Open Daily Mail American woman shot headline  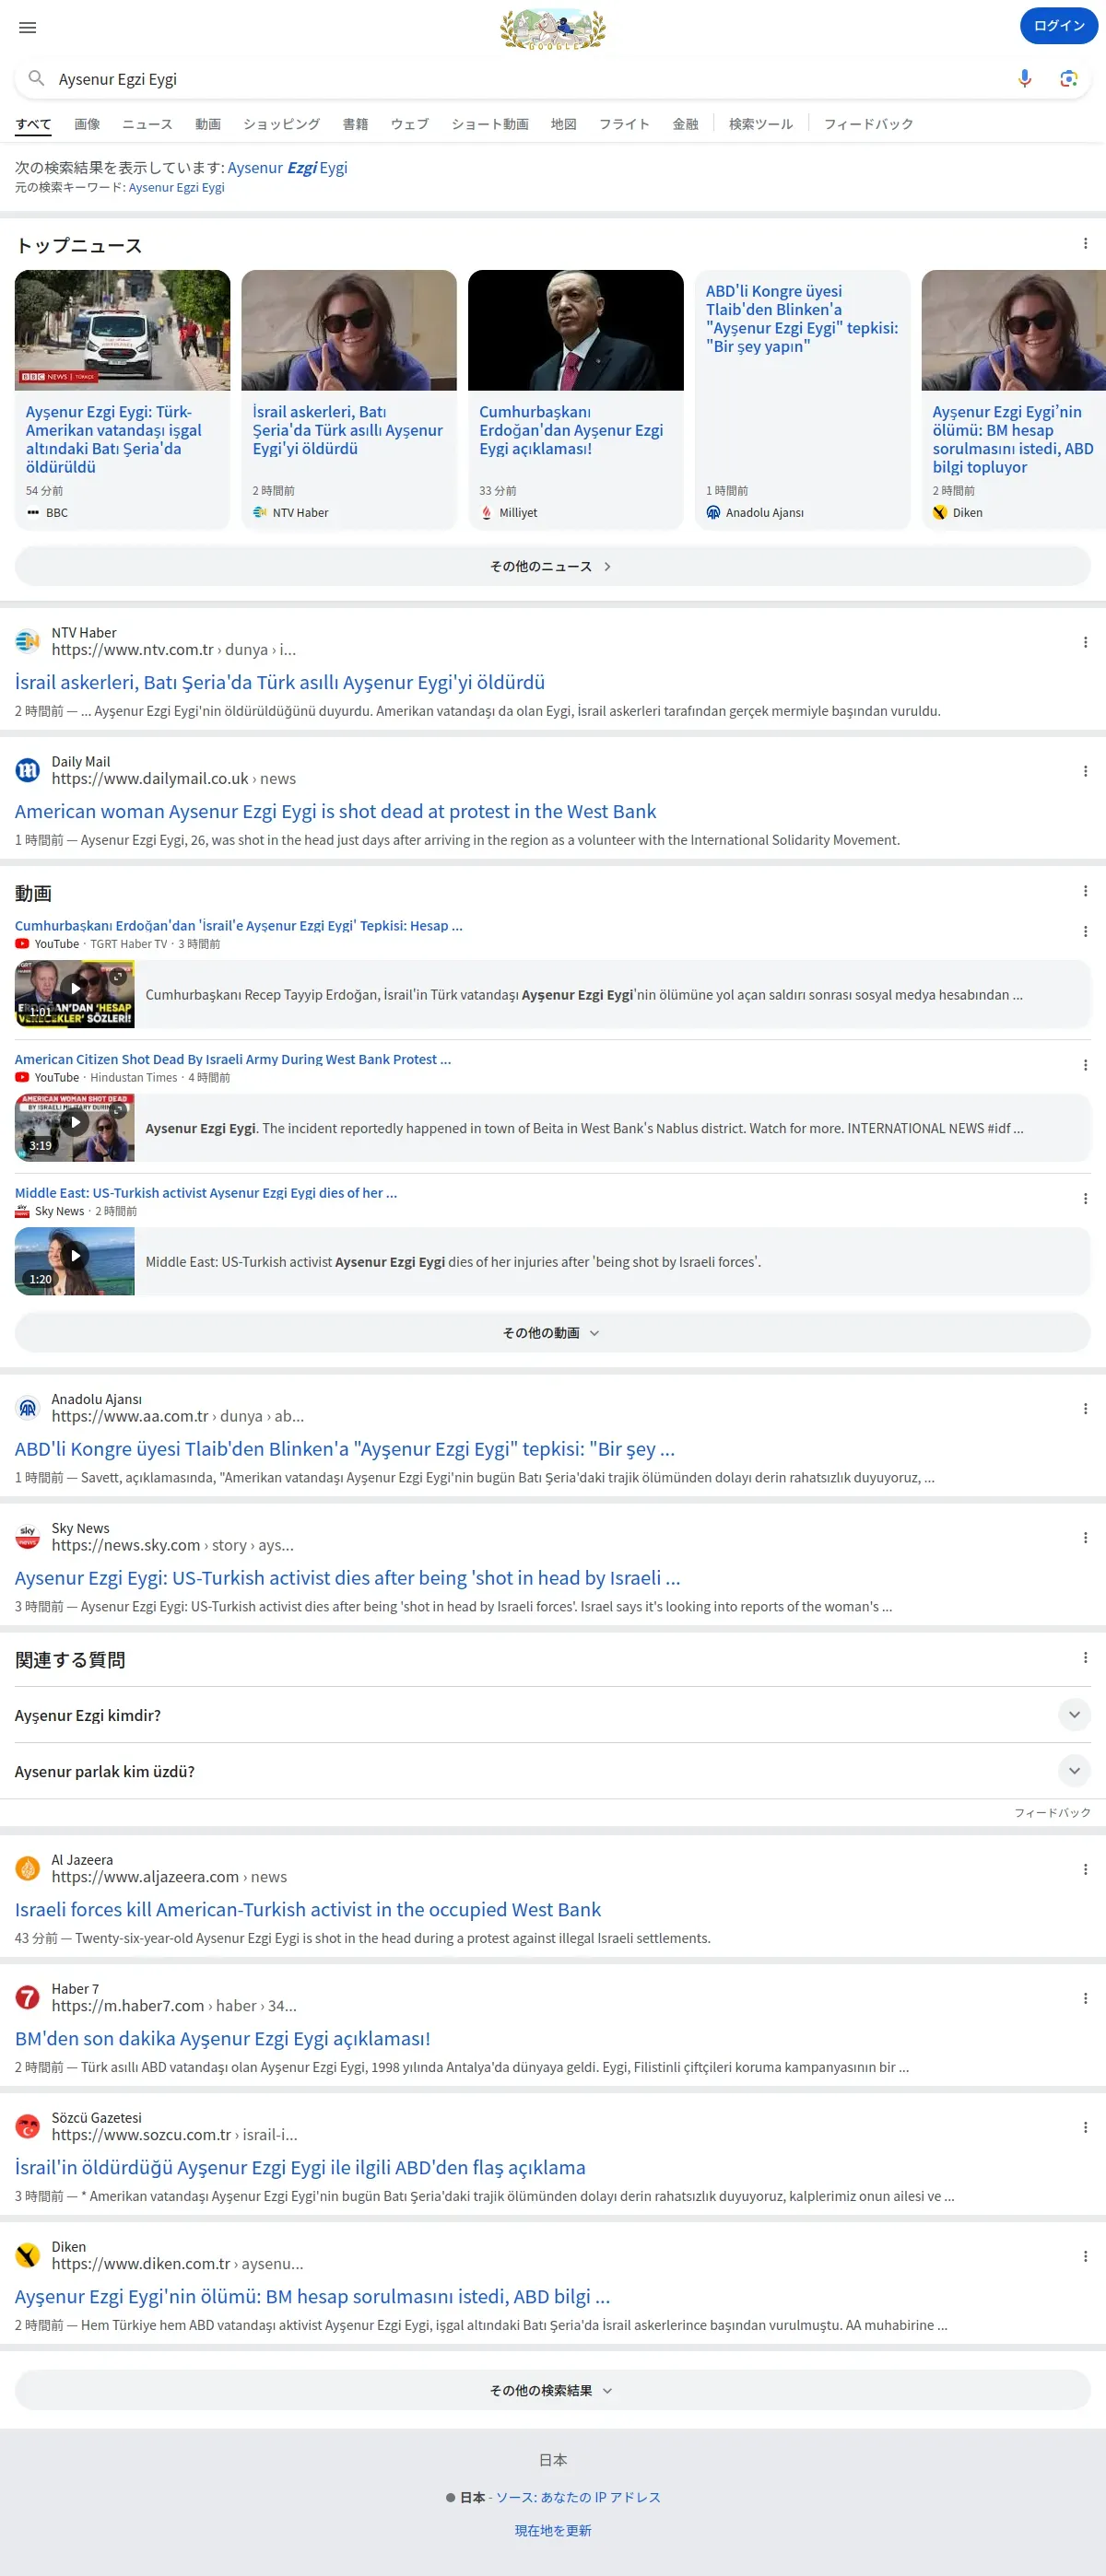point(335,811)
